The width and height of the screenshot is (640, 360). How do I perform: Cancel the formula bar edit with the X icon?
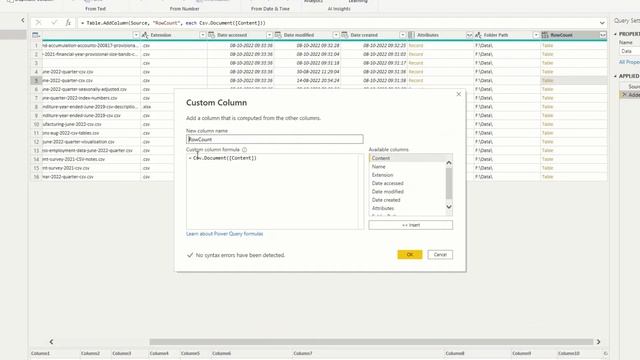pyautogui.click(x=38, y=23)
